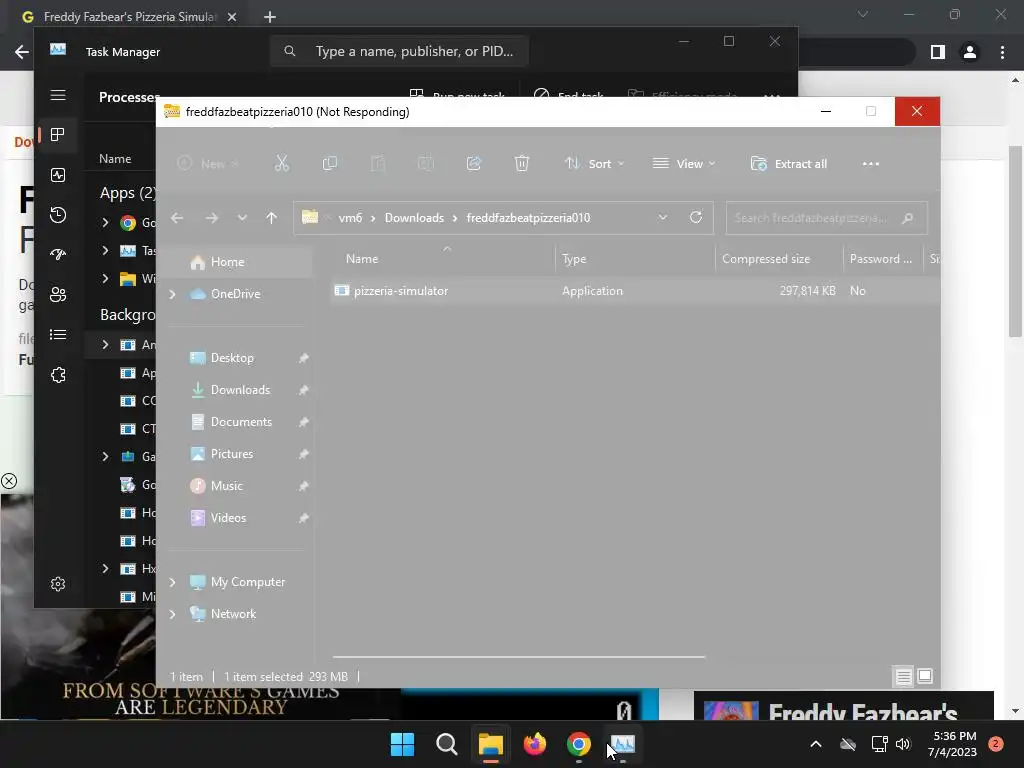
Task: Click Explorer horizontal scrollbar
Action: [519, 657]
